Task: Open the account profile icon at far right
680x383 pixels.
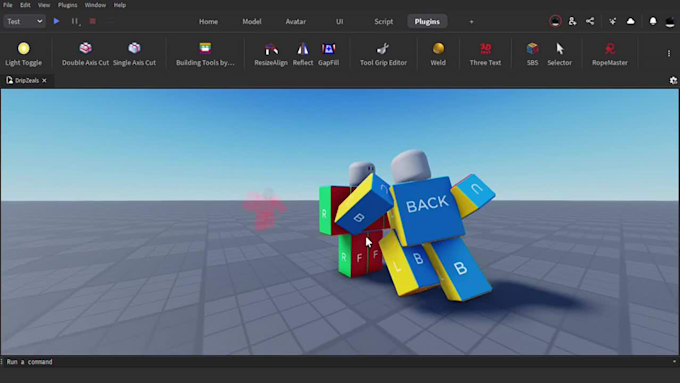Action: [670, 22]
